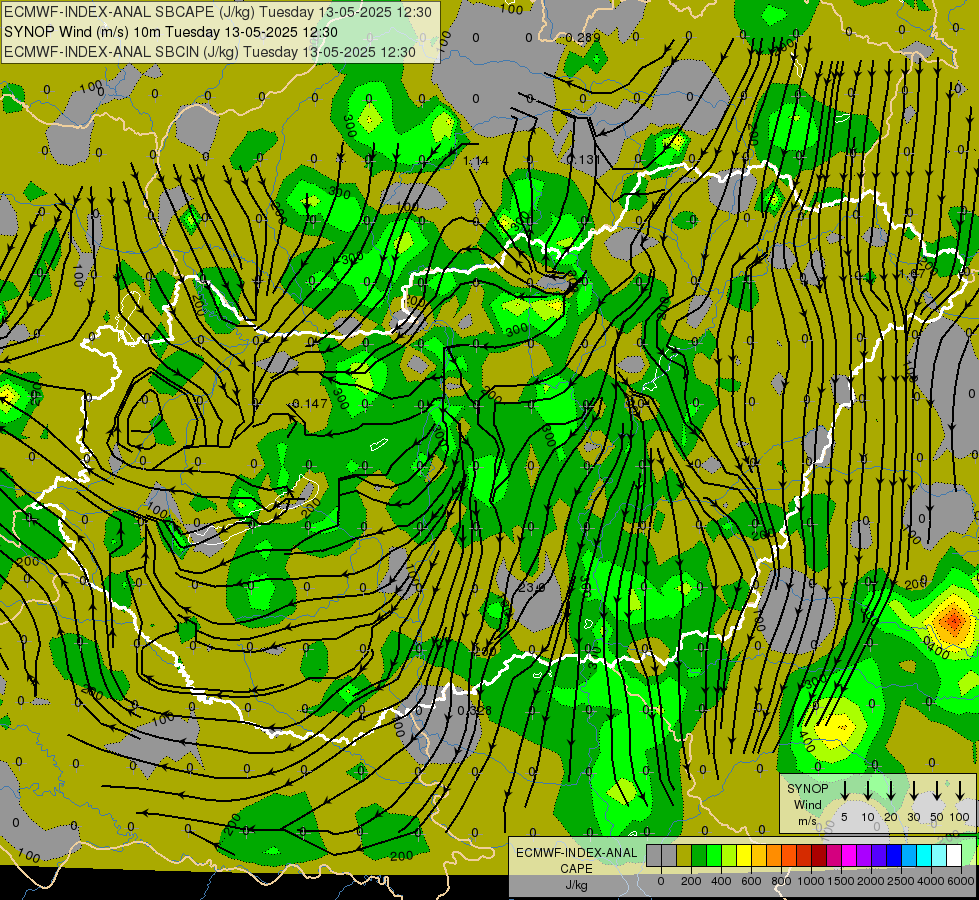Click the m/s unit label in wind legend
This screenshot has height=900, width=979.
pos(807,821)
